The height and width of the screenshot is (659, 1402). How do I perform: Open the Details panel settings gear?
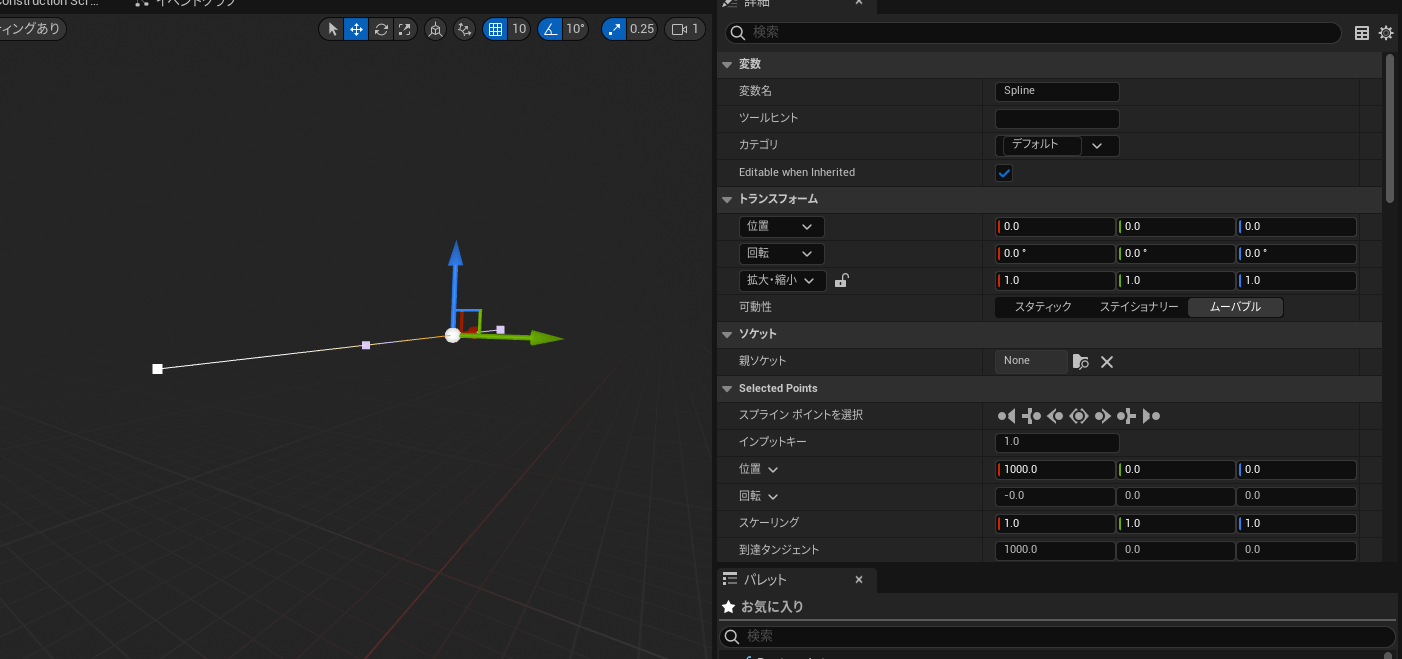click(x=1386, y=32)
